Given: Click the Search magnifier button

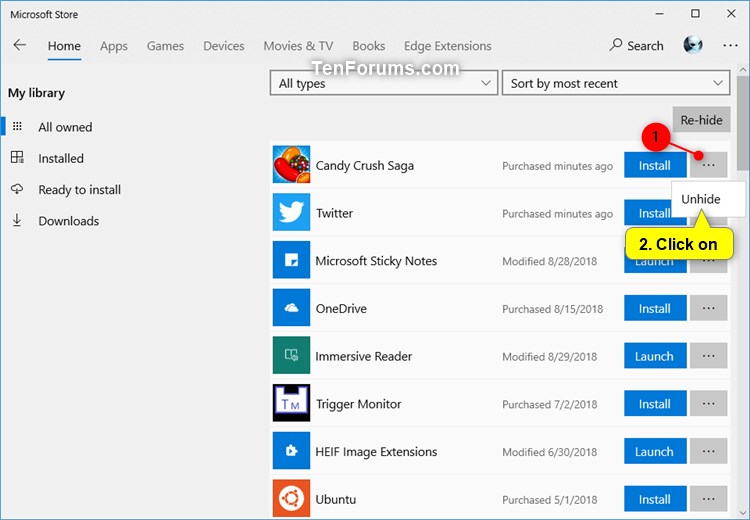Looking at the screenshot, I should 636,45.
